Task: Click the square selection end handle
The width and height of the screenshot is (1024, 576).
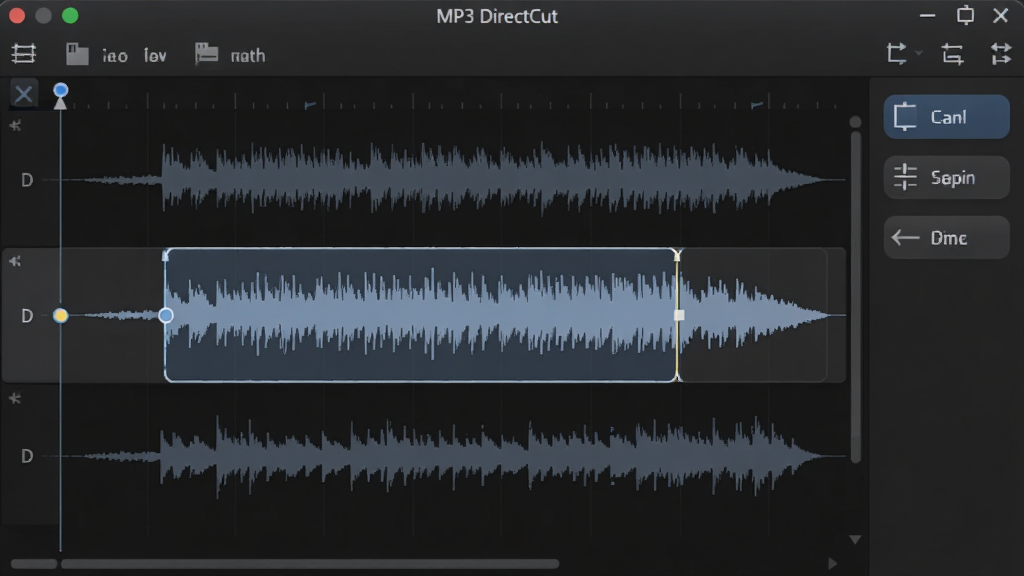Action: pyautogui.click(x=679, y=315)
